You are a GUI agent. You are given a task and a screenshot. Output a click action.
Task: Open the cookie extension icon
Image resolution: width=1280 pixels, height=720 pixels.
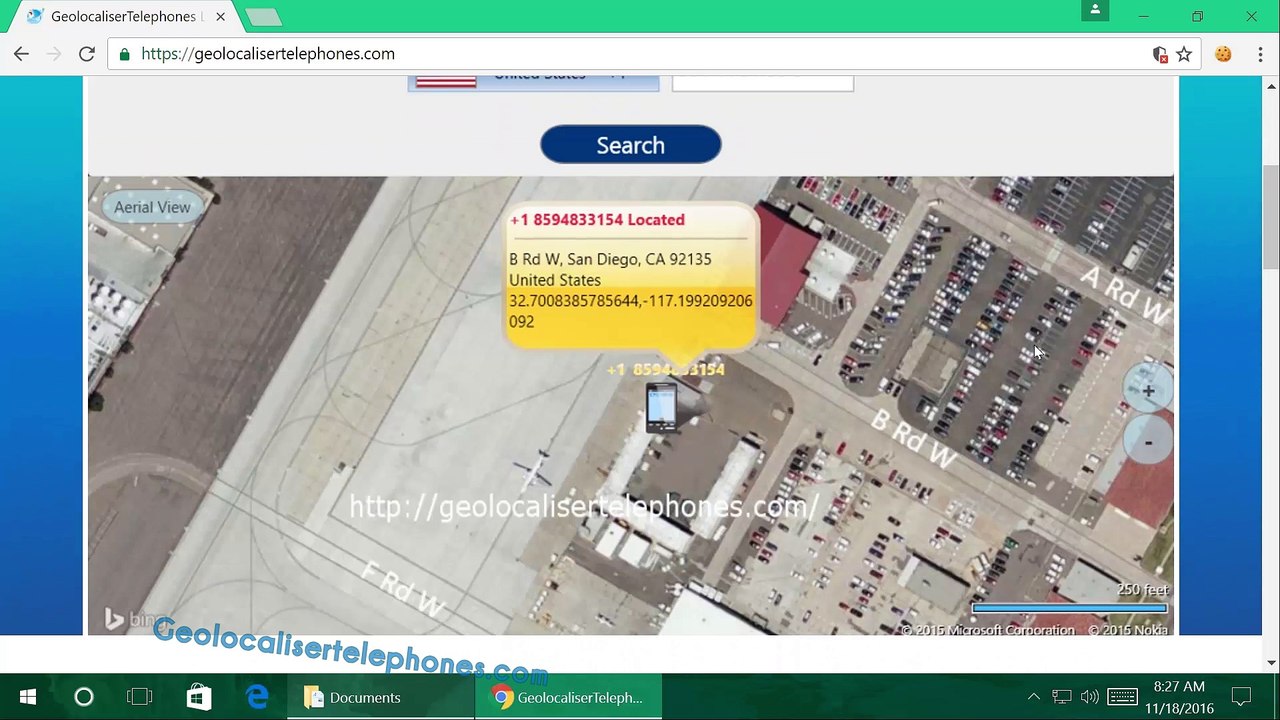pyautogui.click(x=1223, y=54)
